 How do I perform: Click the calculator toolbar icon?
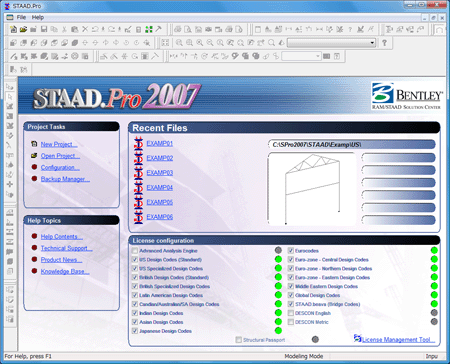[x=139, y=29]
